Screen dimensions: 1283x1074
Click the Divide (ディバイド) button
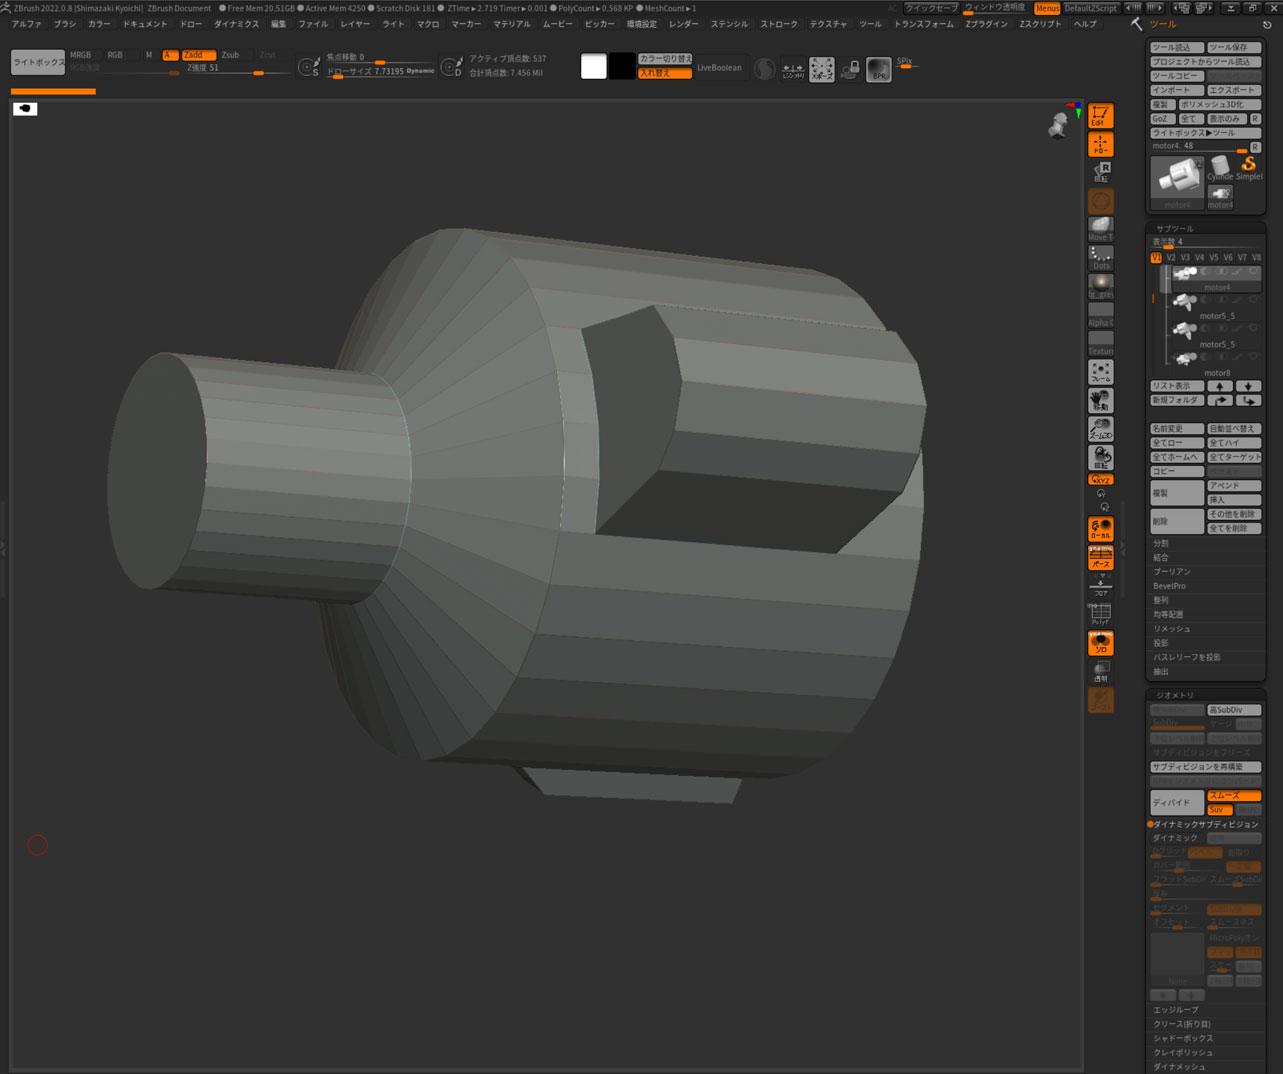click(1177, 802)
